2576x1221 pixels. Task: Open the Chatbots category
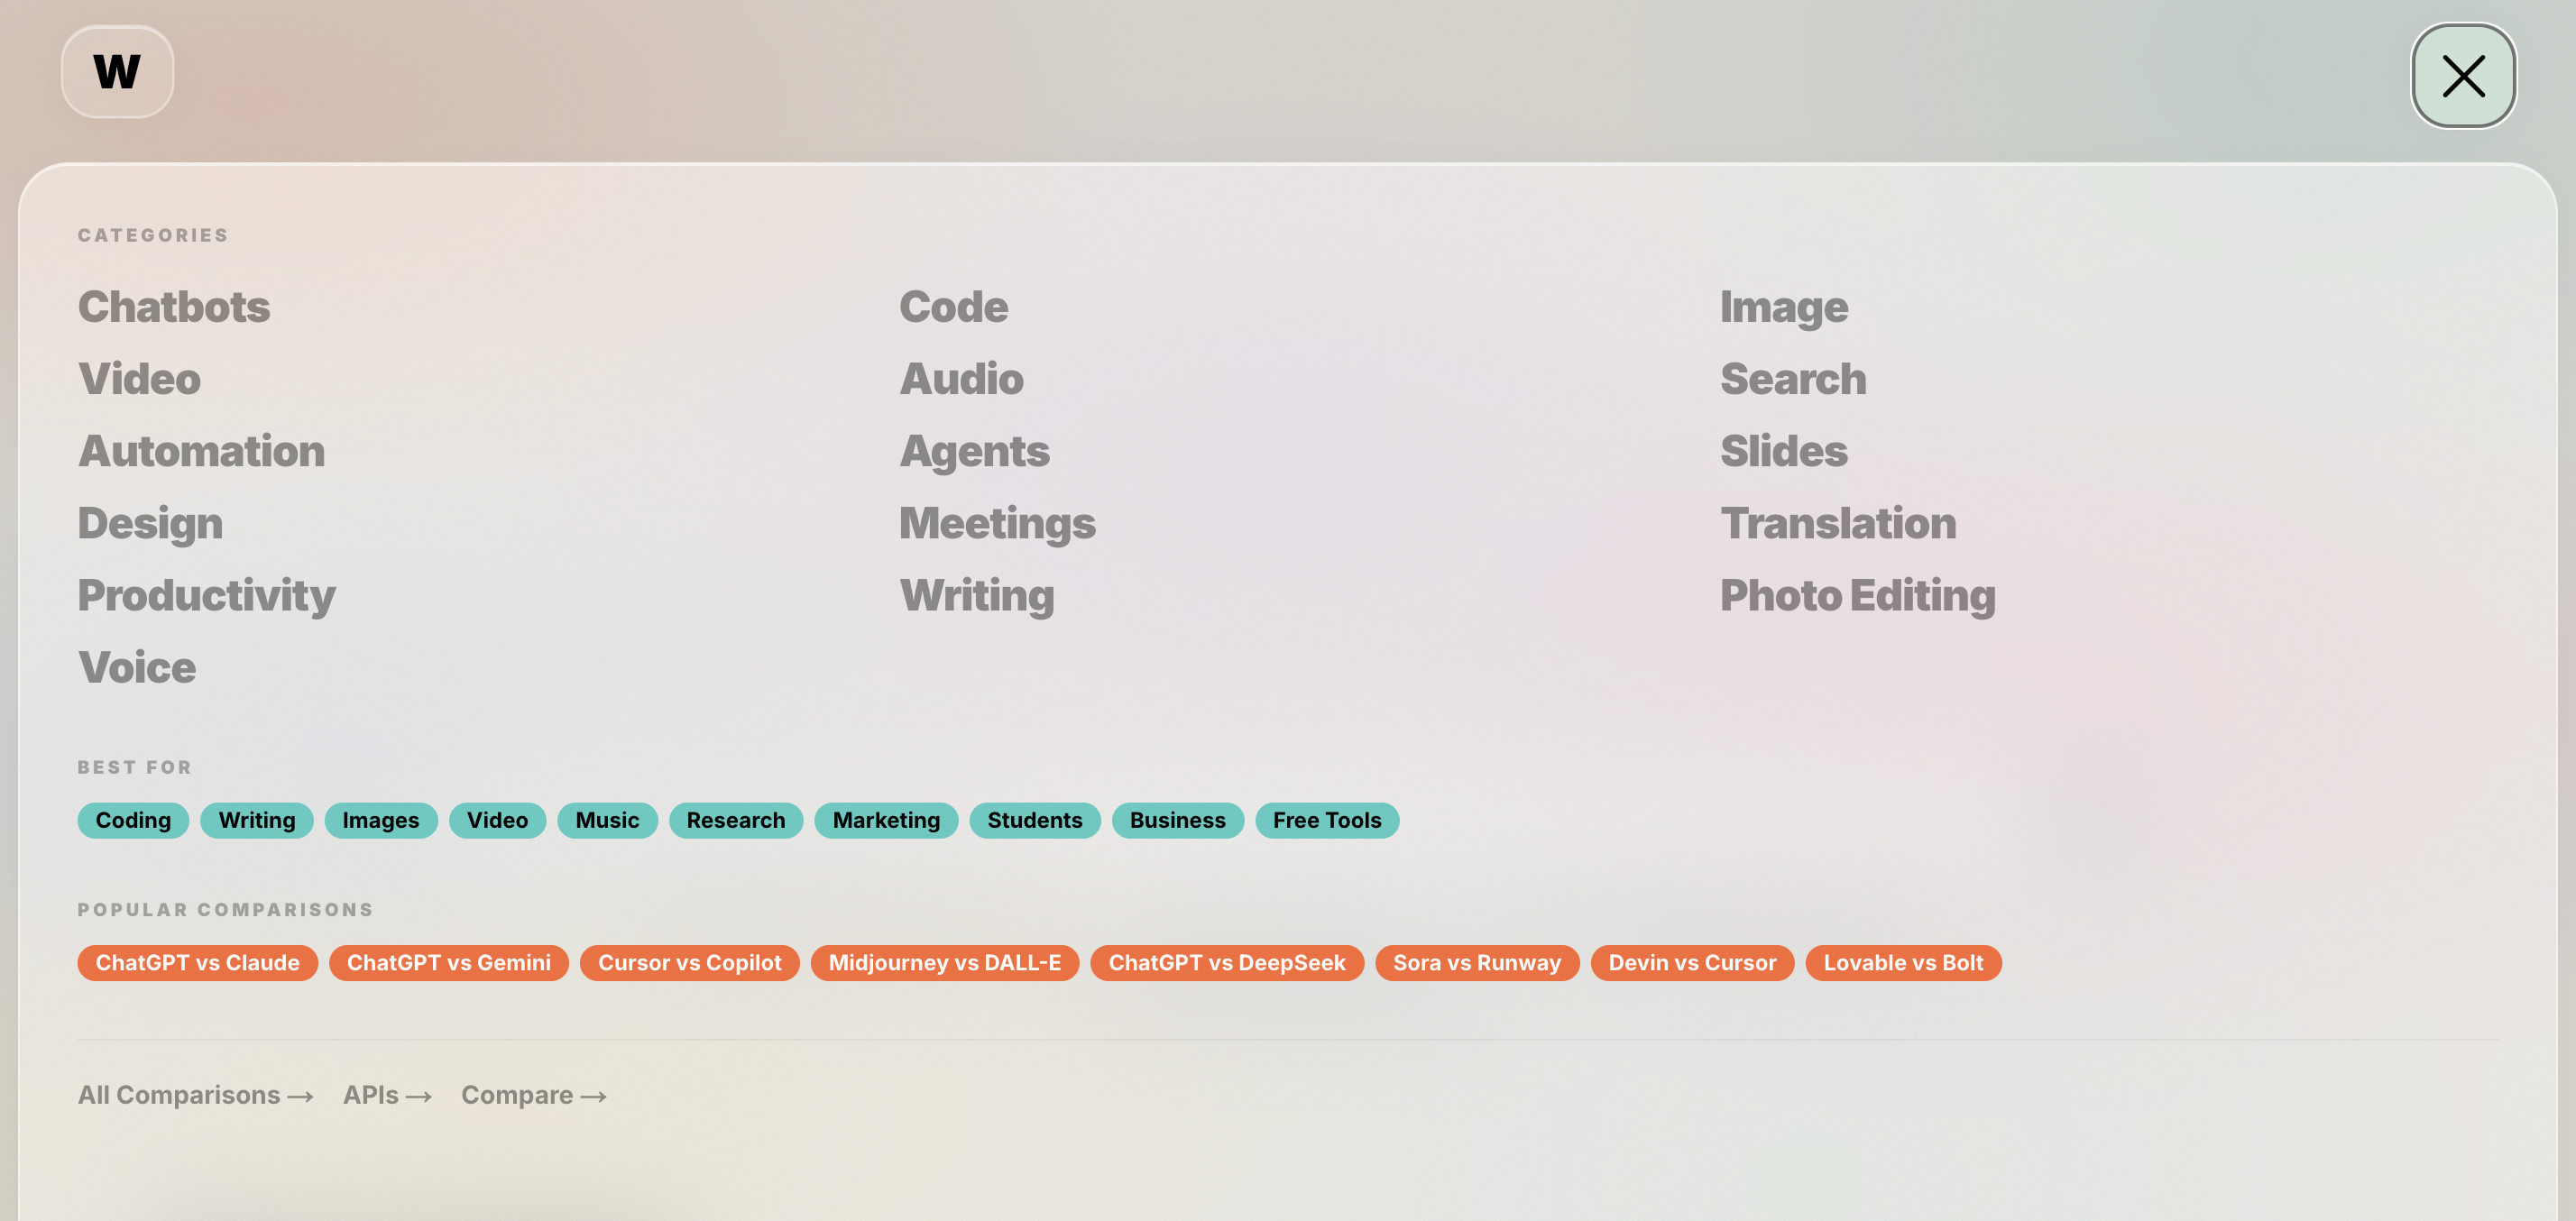[x=174, y=307]
